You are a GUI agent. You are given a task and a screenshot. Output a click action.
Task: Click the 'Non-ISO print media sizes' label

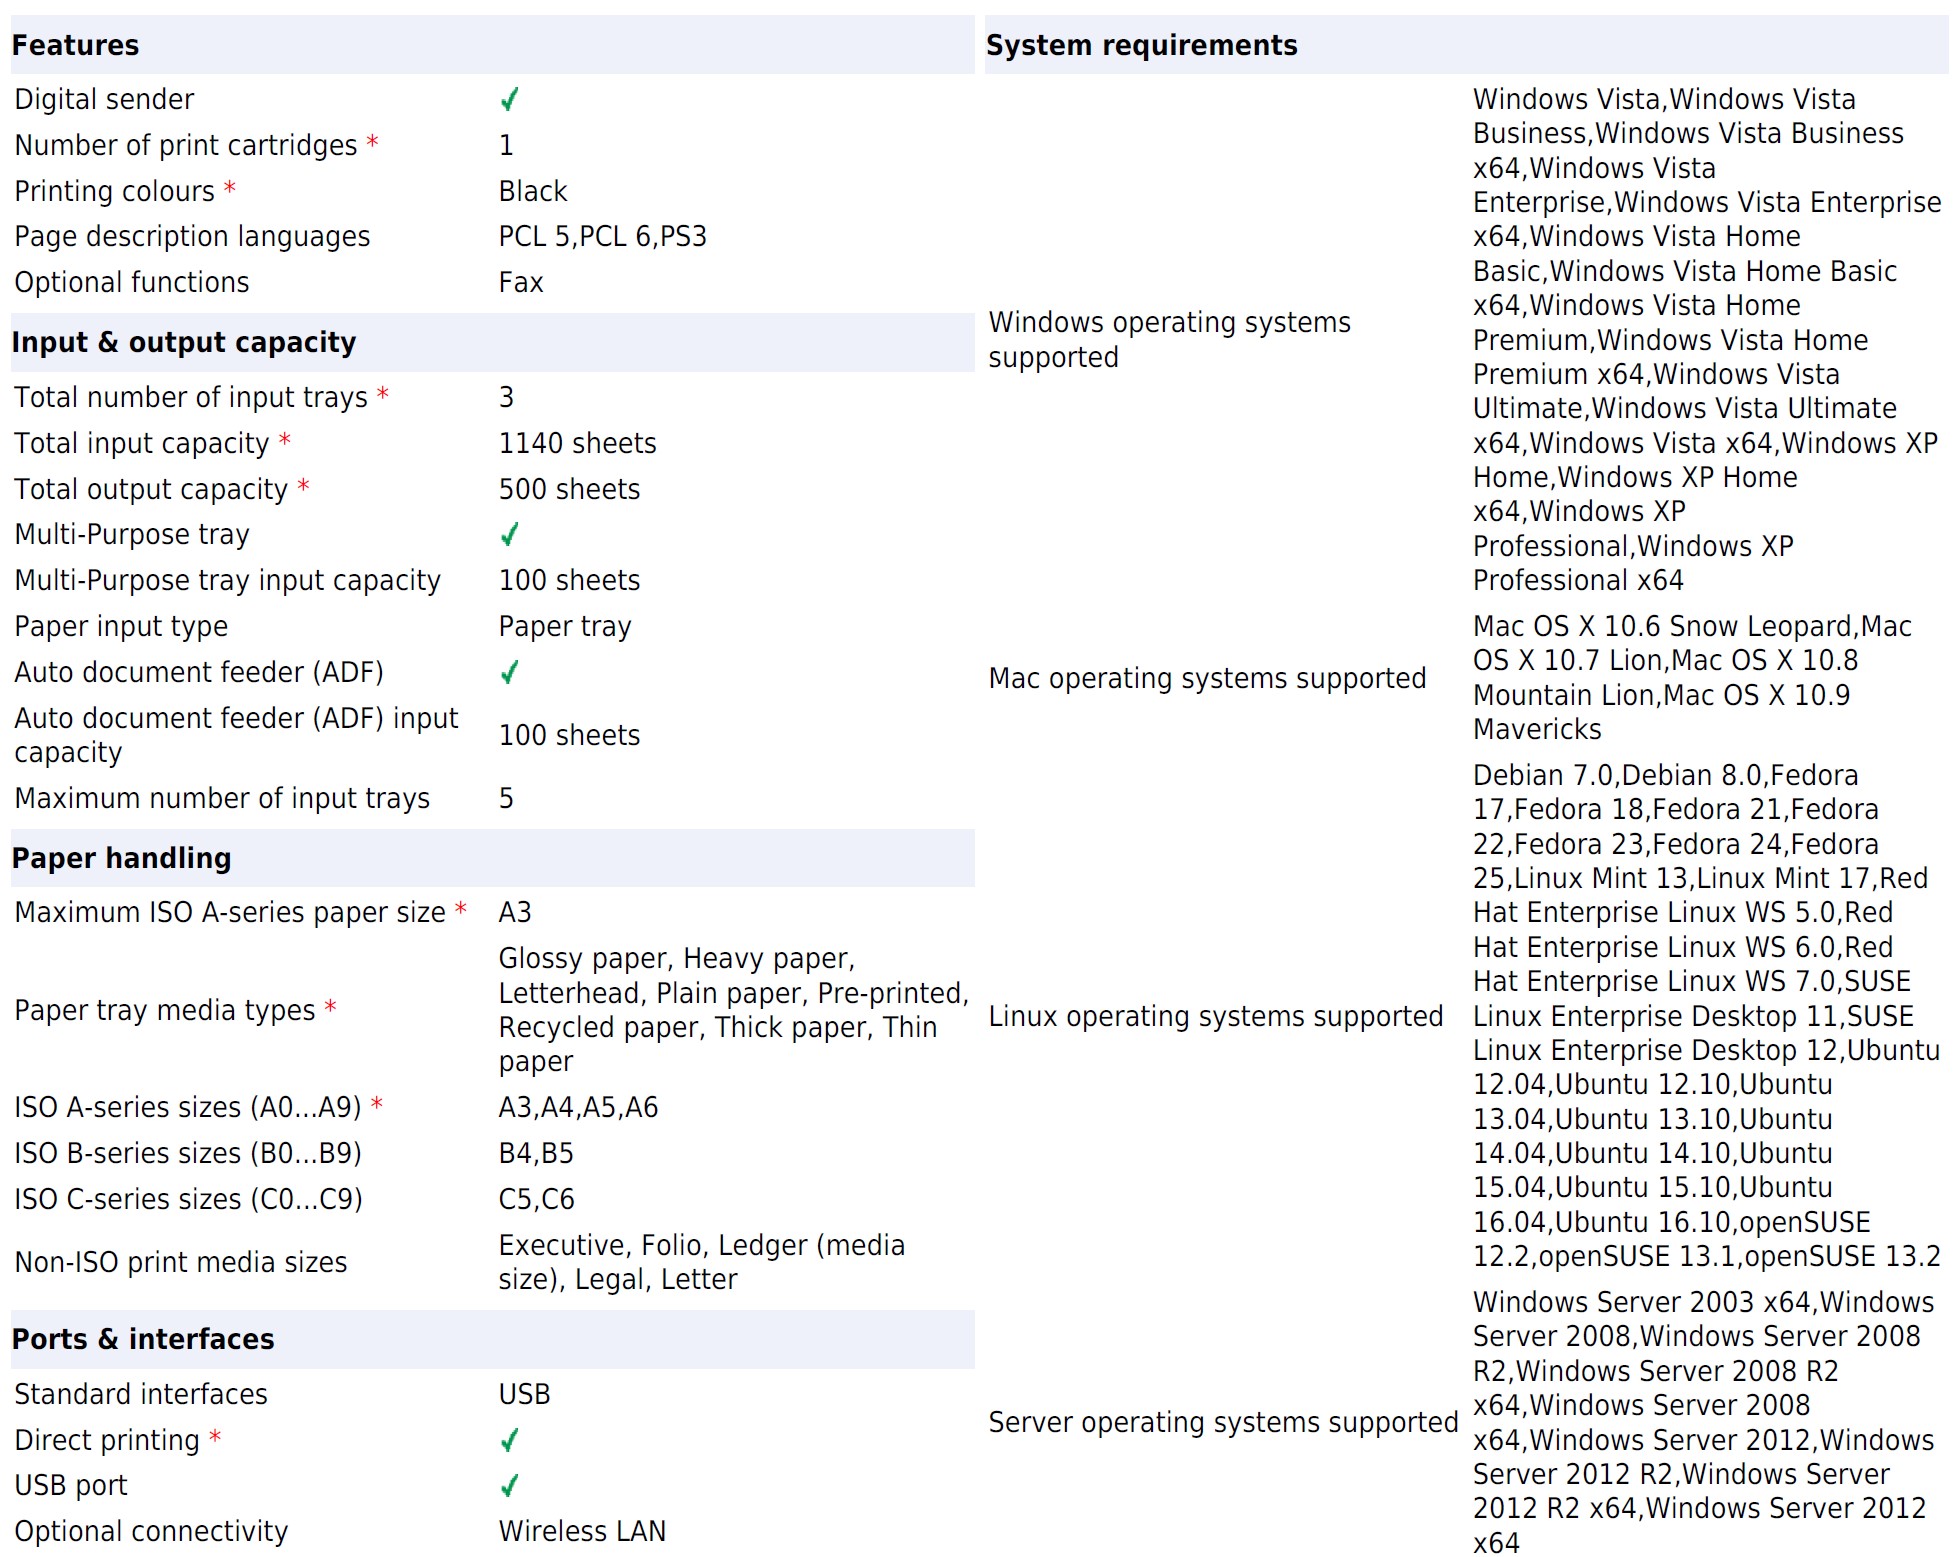coord(181,1262)
